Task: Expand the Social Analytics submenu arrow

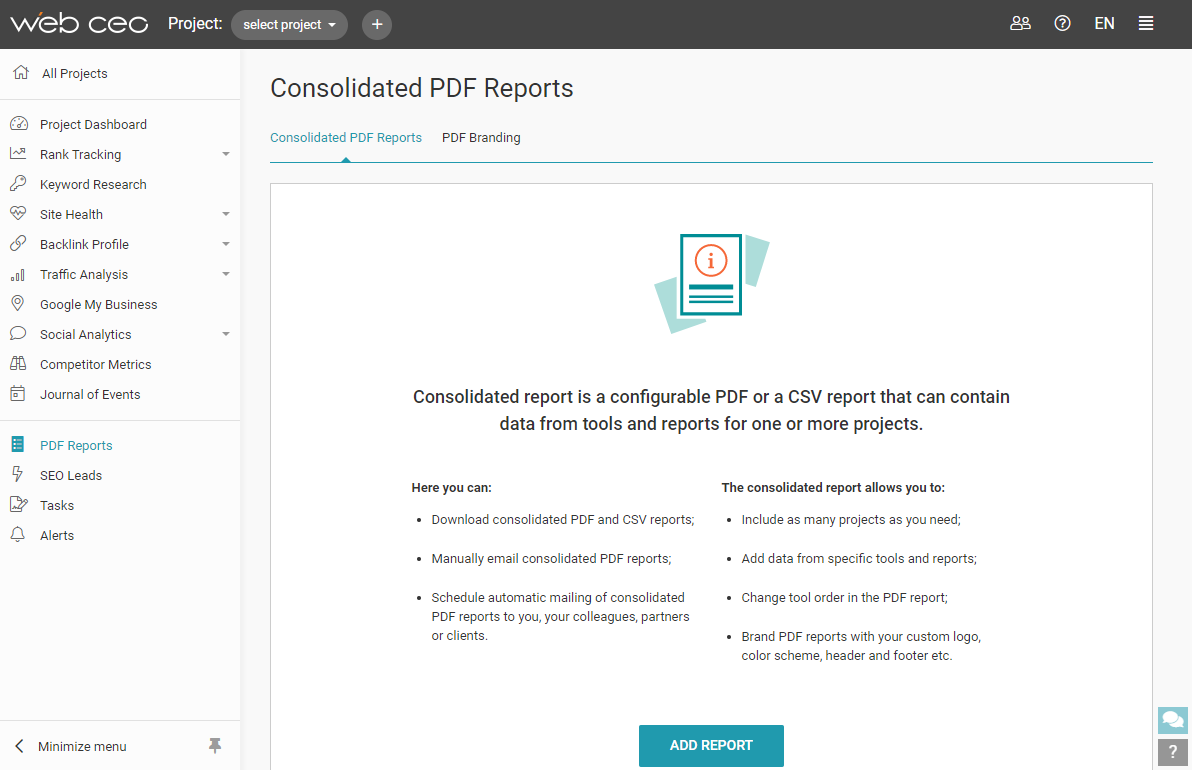Action: tap(226, 334)
